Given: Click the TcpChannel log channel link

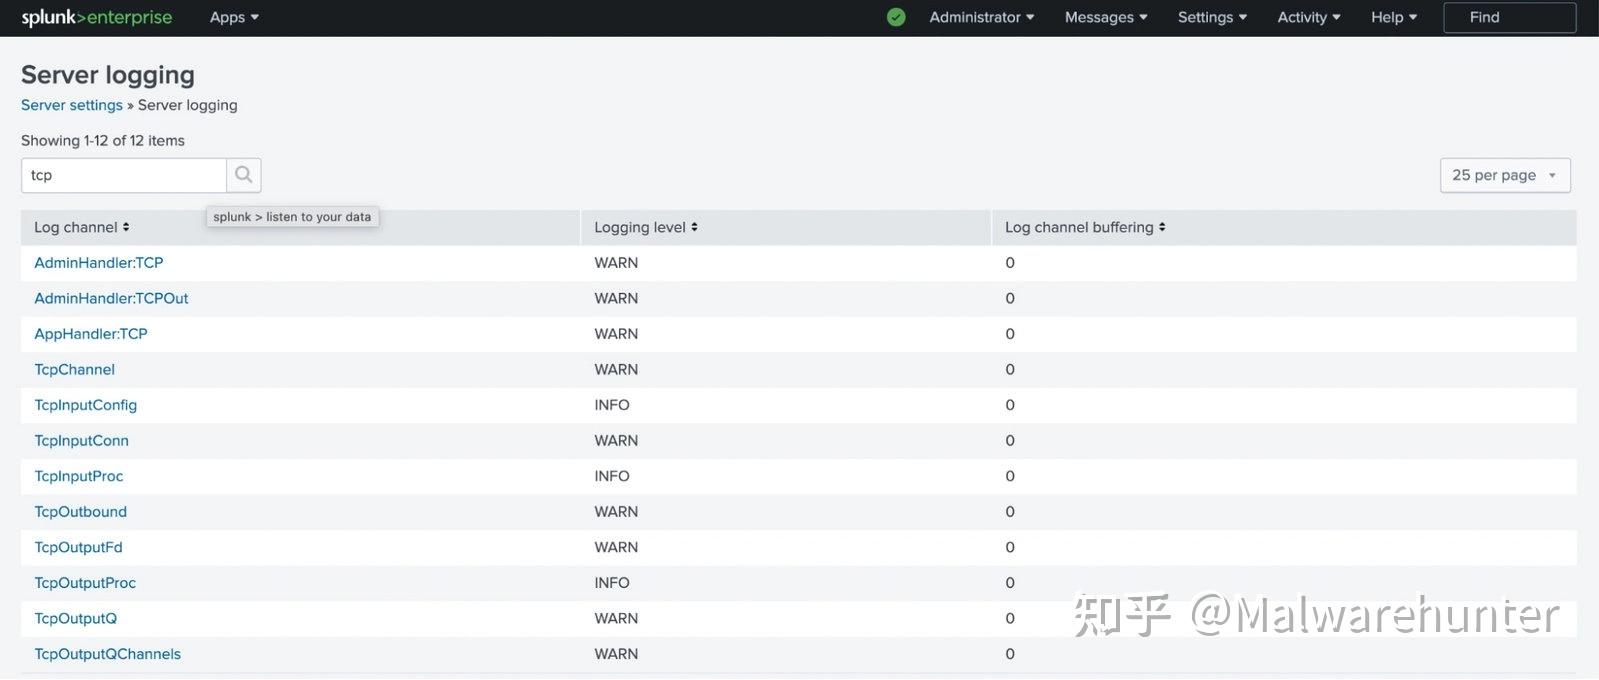Looking at the screenshot, I should [x=75, y=369].
